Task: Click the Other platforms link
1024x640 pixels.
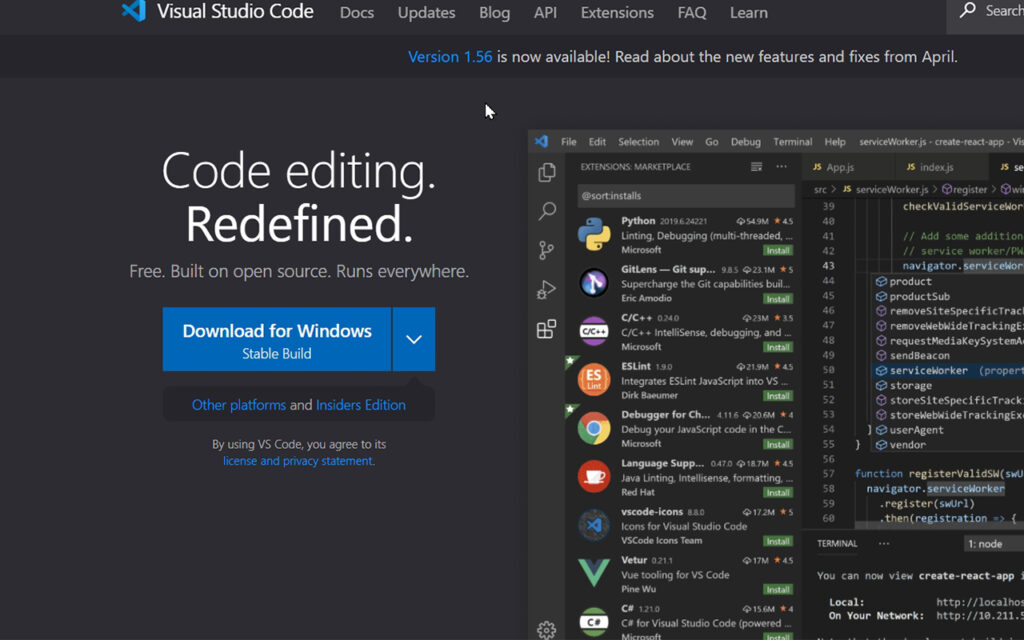Action: pyautogui.click(x=238, y=405)
